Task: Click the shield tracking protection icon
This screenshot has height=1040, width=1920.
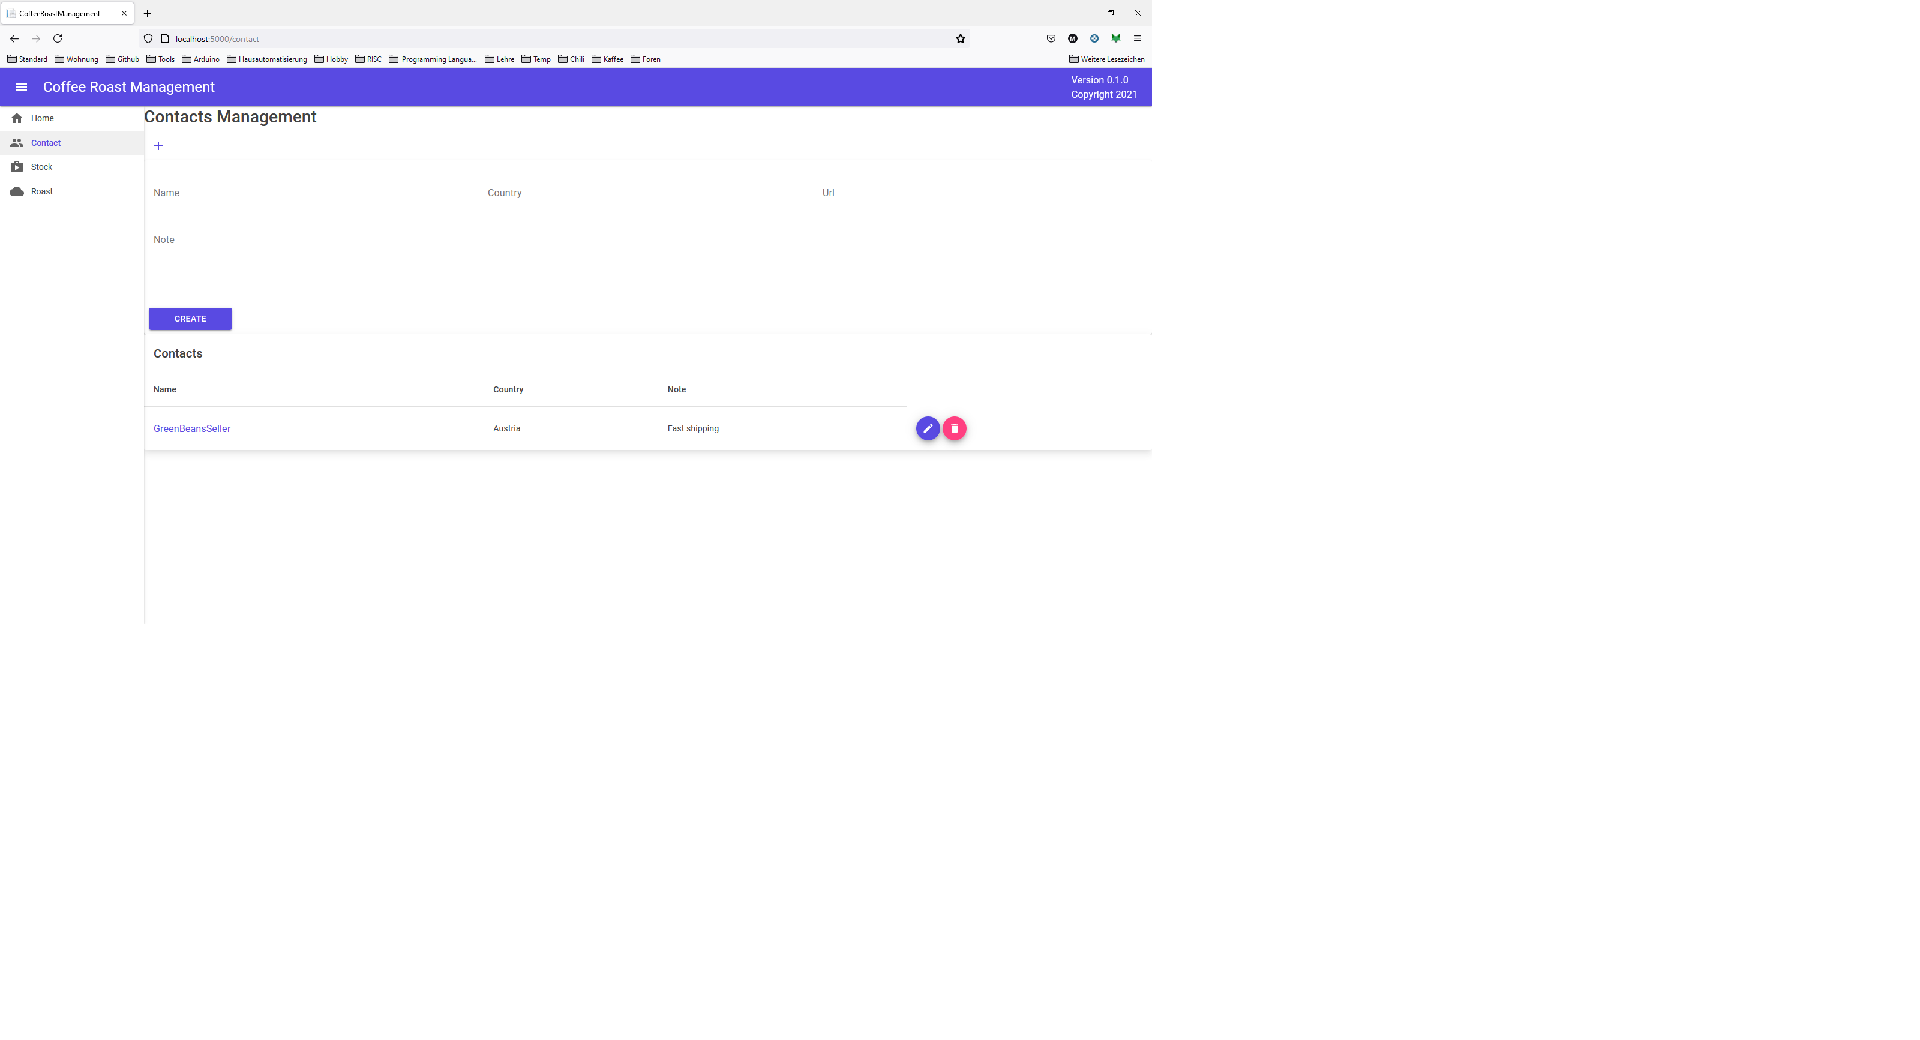Action: point(148,39)
